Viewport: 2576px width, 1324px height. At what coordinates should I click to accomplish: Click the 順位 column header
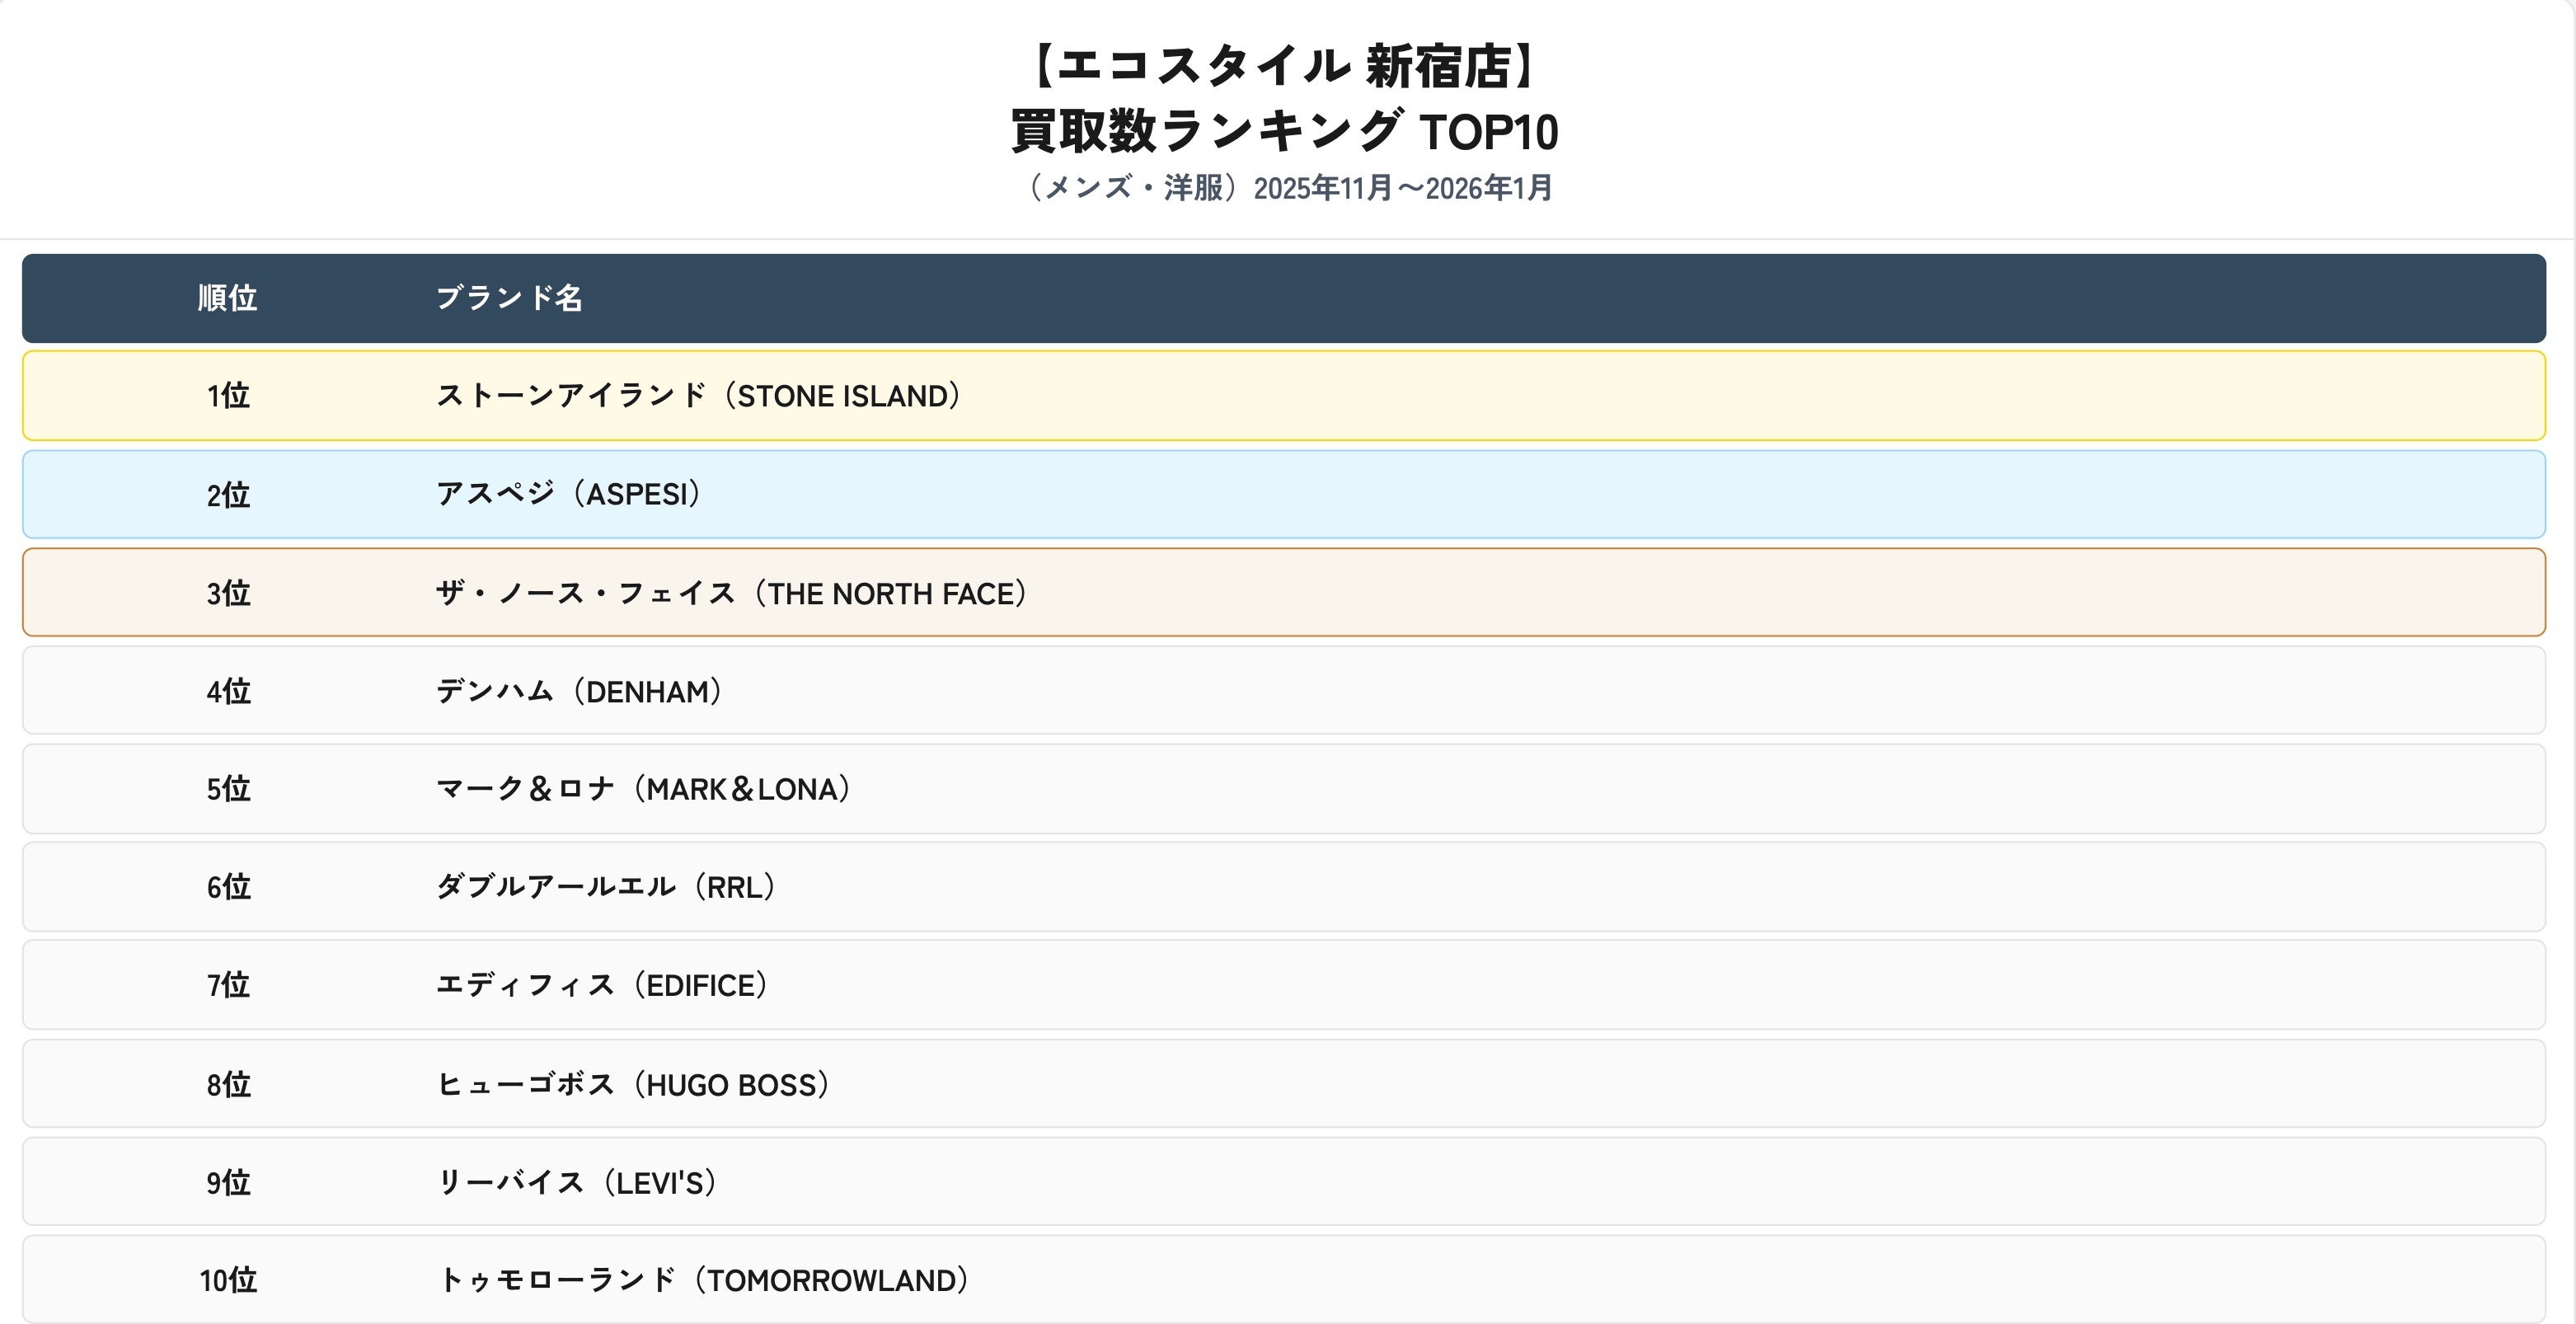(x=227, y=298)
